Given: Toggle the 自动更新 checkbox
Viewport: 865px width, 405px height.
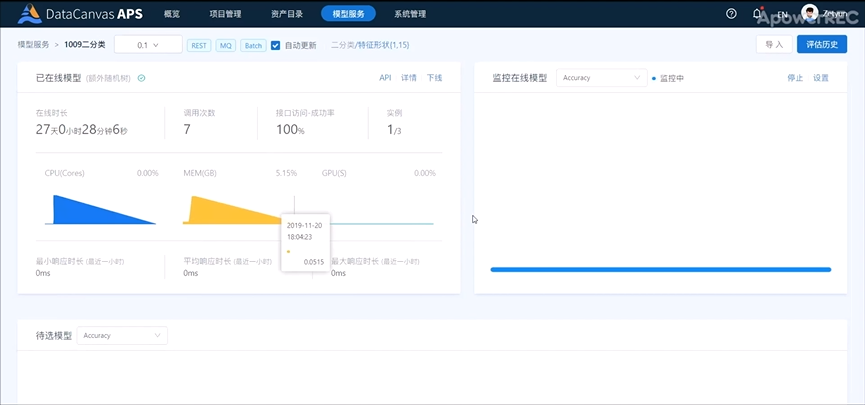Looking at the screenshot, I should coord(276,45).
